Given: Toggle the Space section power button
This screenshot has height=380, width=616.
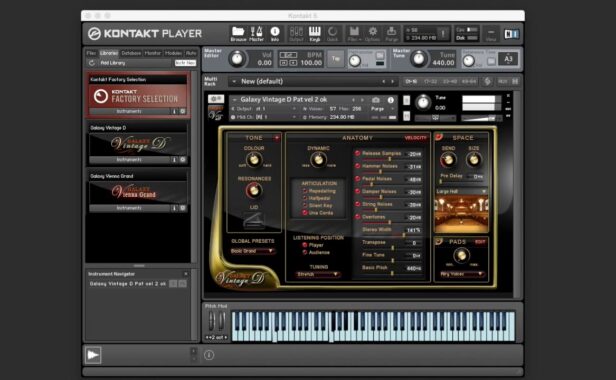Looking at the screenshot, I should coord(439,137).
